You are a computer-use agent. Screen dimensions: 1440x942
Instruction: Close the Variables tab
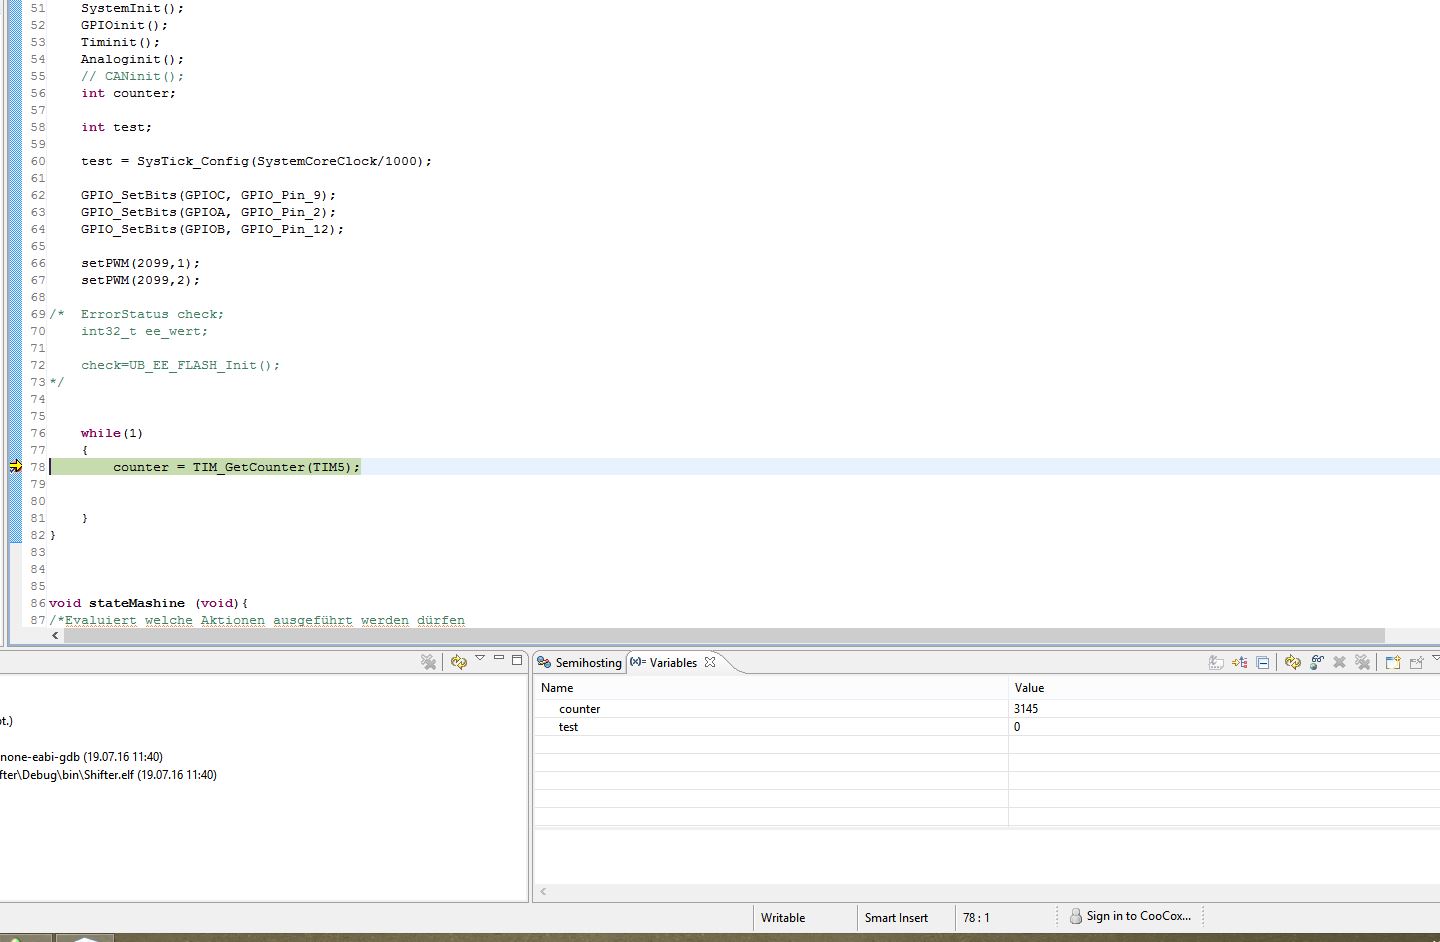[x=710, y=662]
